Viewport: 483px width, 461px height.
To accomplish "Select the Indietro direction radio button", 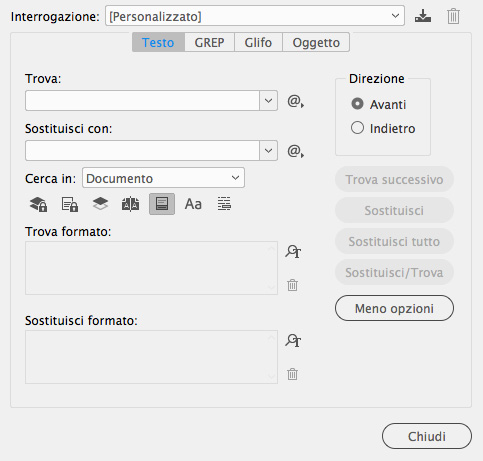I will point(357,128).
